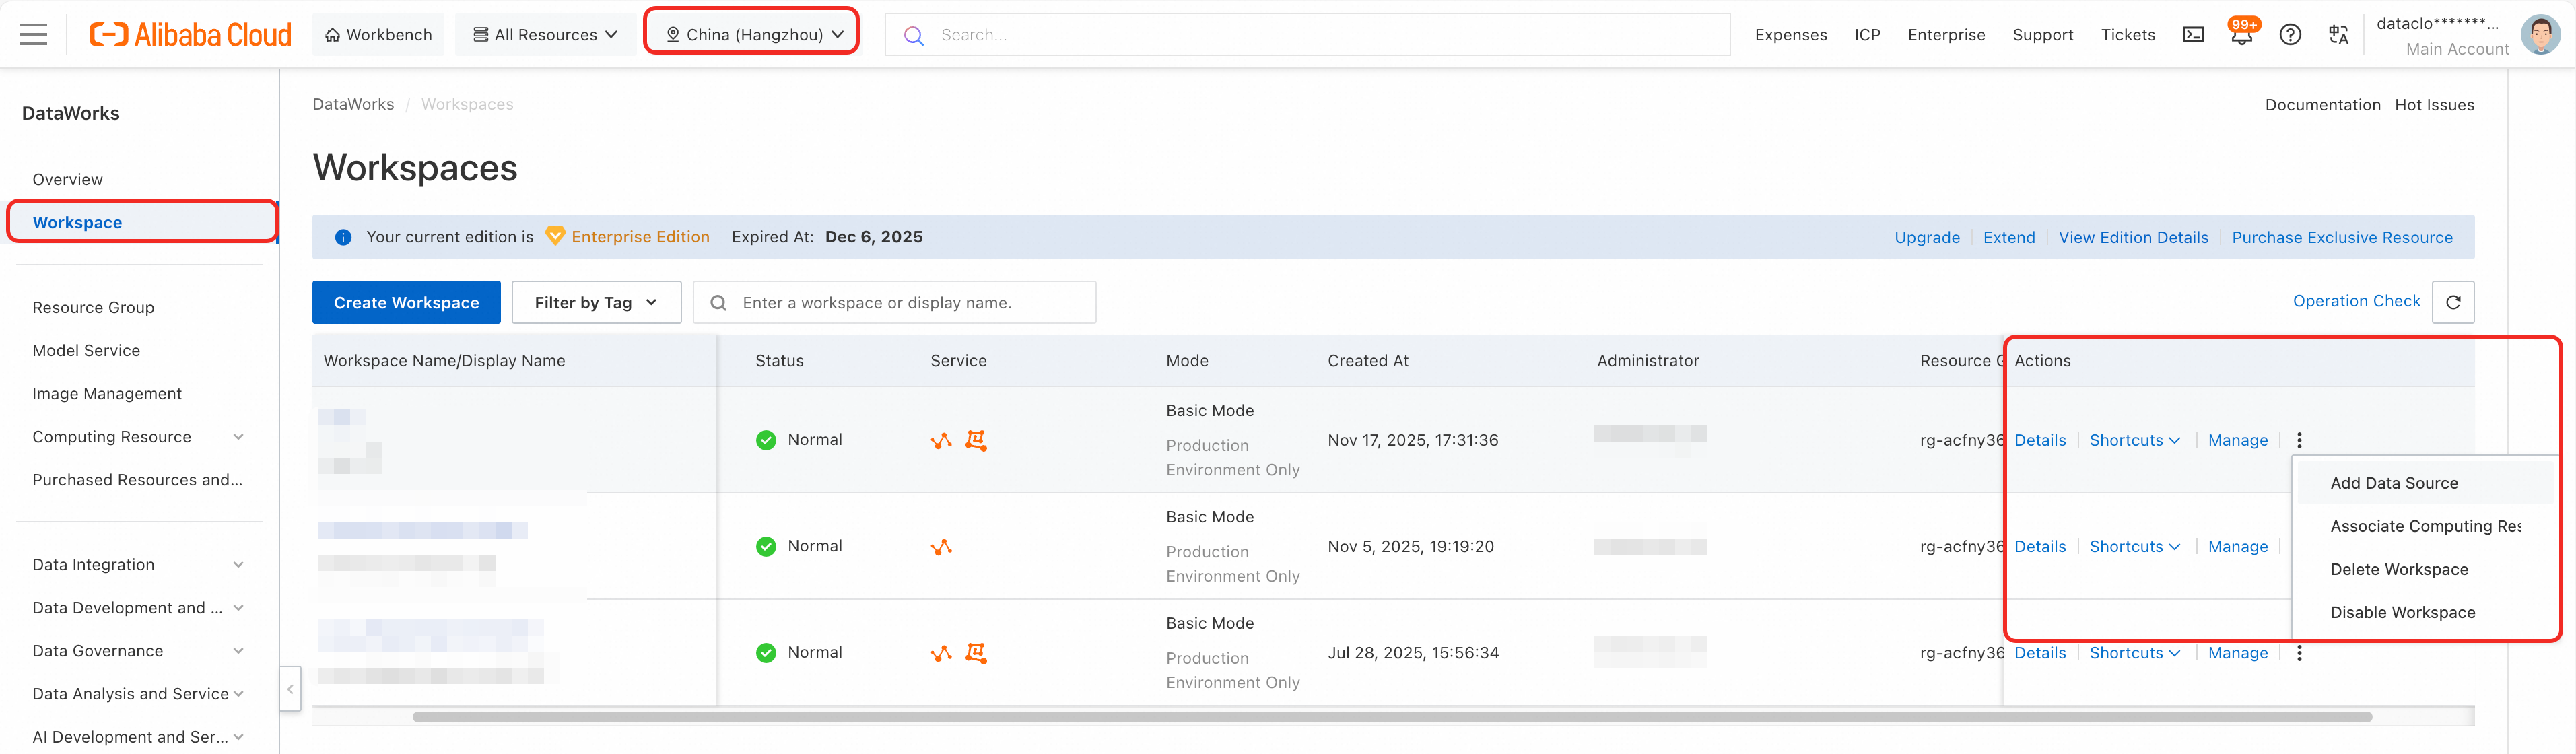Open the Filter by Tag dropdown
Viewport: 2576px width, 754px height.
pyautogui.click(x=596, y=302)
